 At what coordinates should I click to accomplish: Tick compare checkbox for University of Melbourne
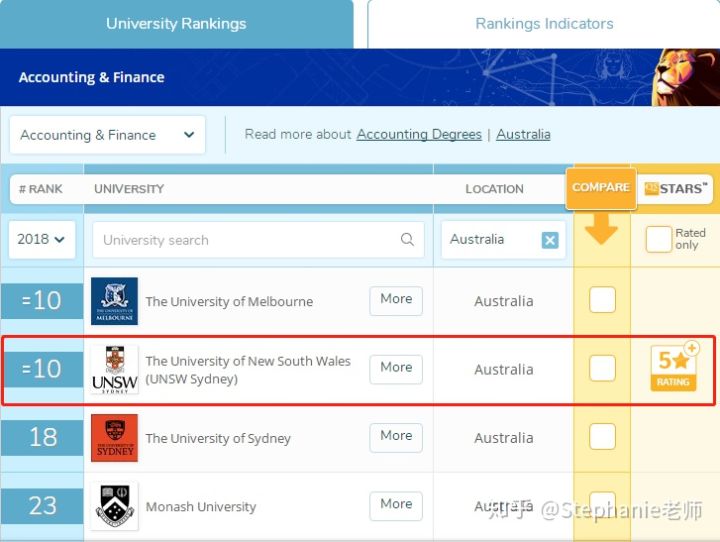tap(602, 300)
